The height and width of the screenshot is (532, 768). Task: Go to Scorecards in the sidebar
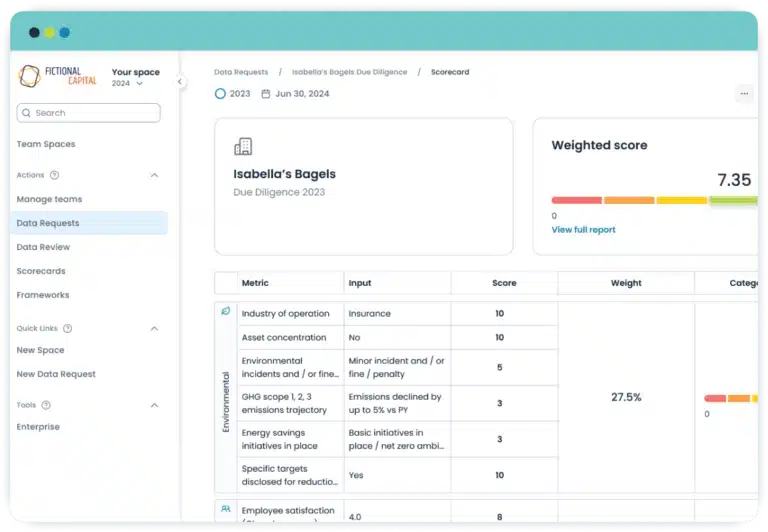pyautogui.click(x=41, y=271)
